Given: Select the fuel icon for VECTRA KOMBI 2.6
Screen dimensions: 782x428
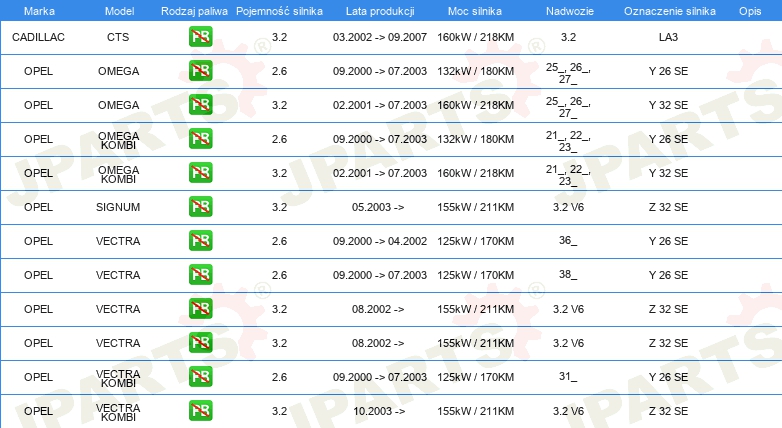Looking at the screenshot, I should coord(200,377).
